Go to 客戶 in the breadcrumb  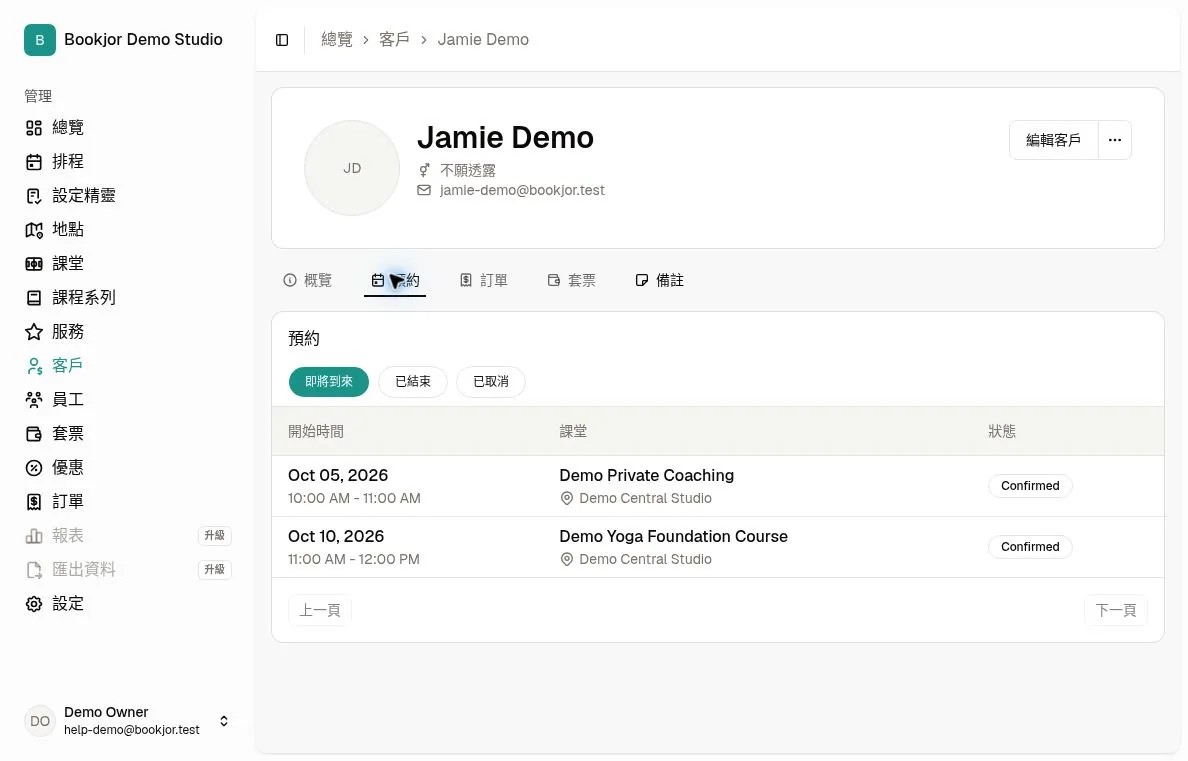click(394, 39)
